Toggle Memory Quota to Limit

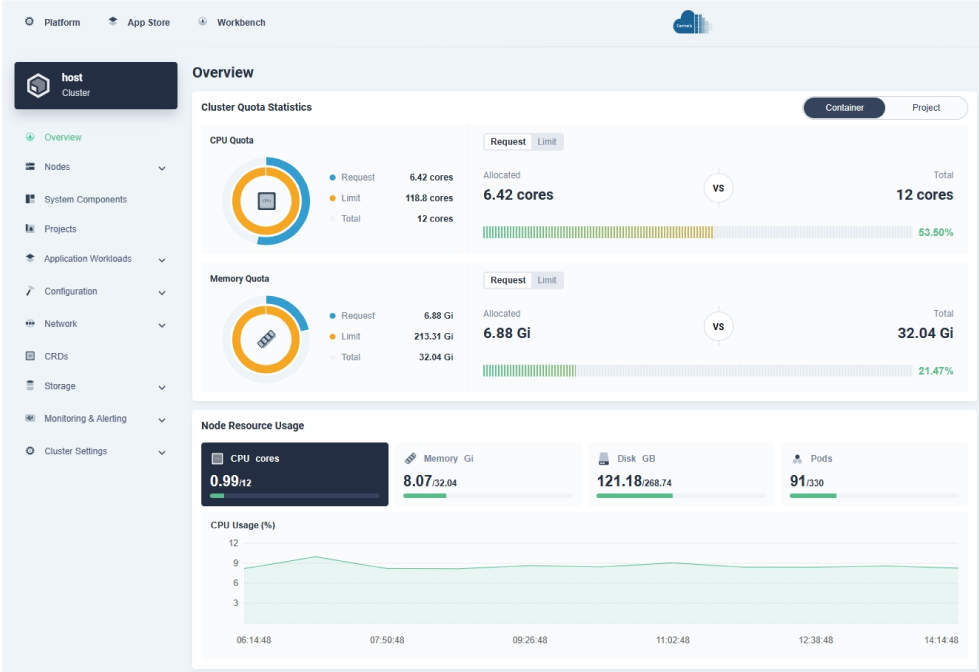coord(547,280)
